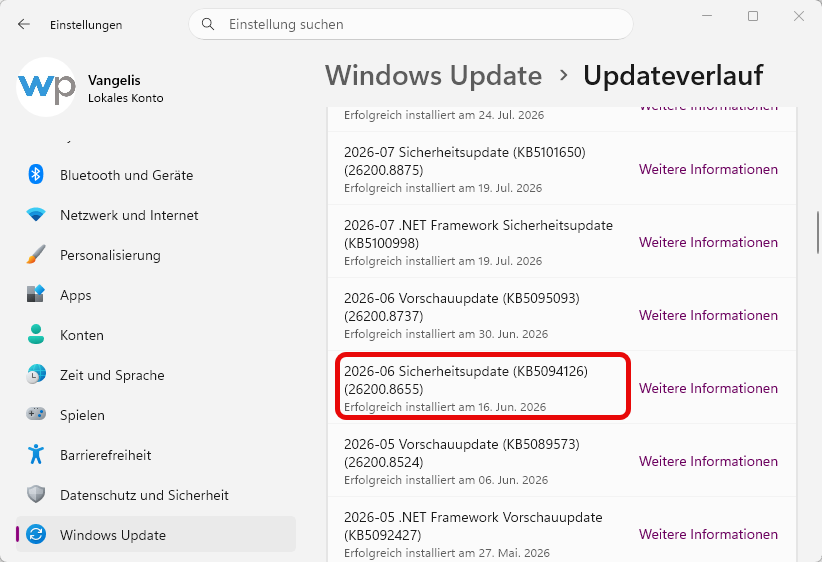The width and height of the screenshot is (822, 562).
Task: Click the WP profile avatar
Action: click(x=46, y=87)
